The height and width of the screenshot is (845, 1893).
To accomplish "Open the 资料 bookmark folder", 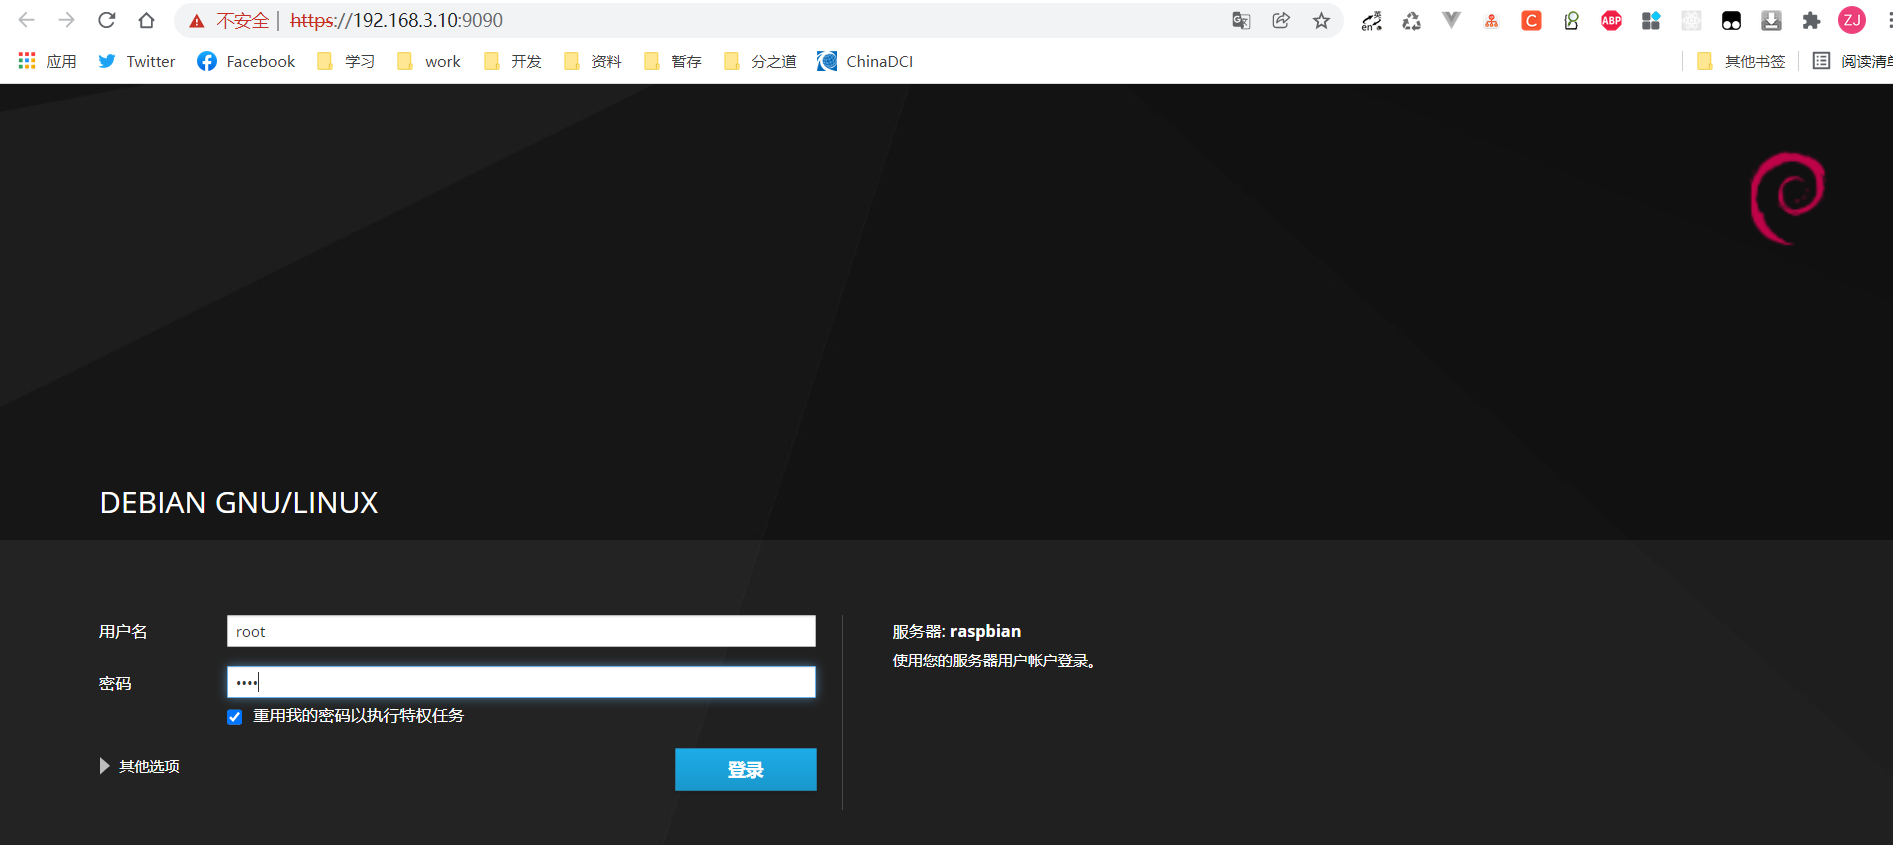I will coord(593,61).
